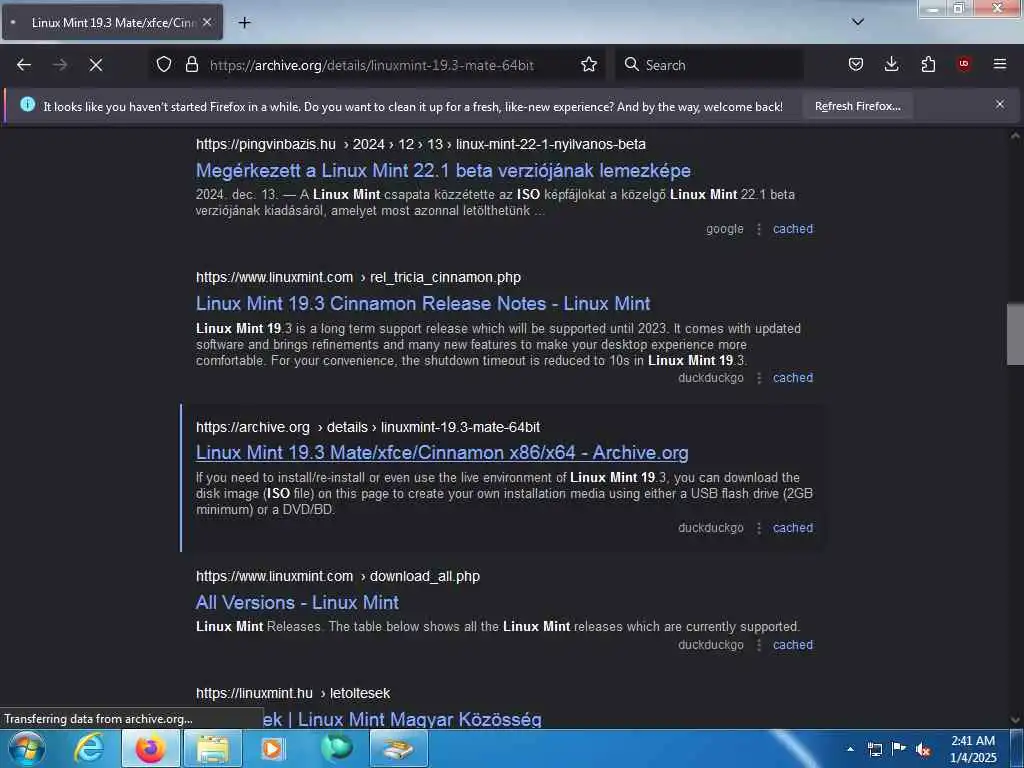Screen dimensions: 1024x768
Task: Open Action Center flag icon
Action: (x=899, y=748)
